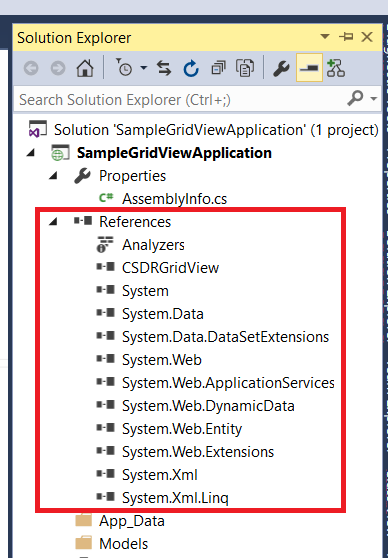Viewport: 388px width, 558px height.
Task: Click the Sync with Active Document arrows
Action: (164, 68)
